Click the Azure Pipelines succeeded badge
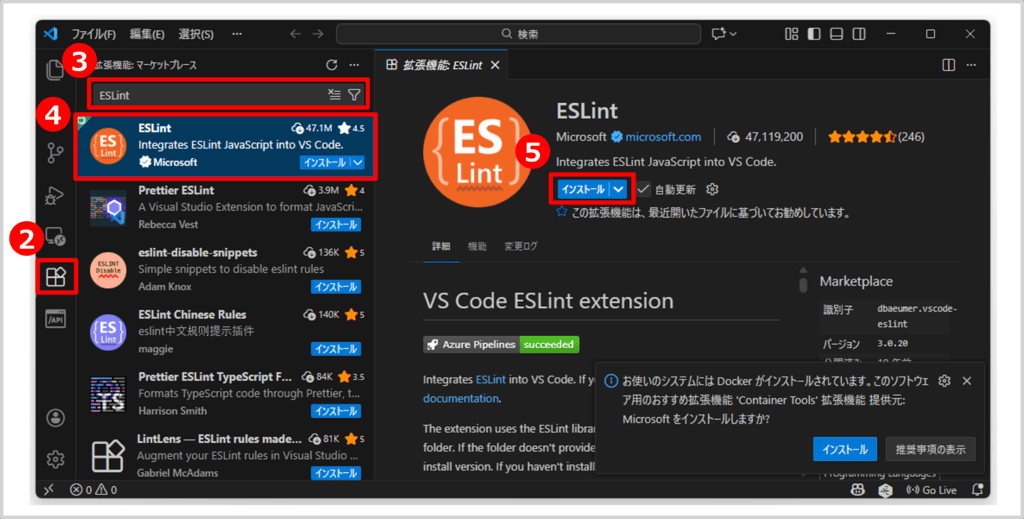This screenshot has width=1024, height=519. coord(501,344)
